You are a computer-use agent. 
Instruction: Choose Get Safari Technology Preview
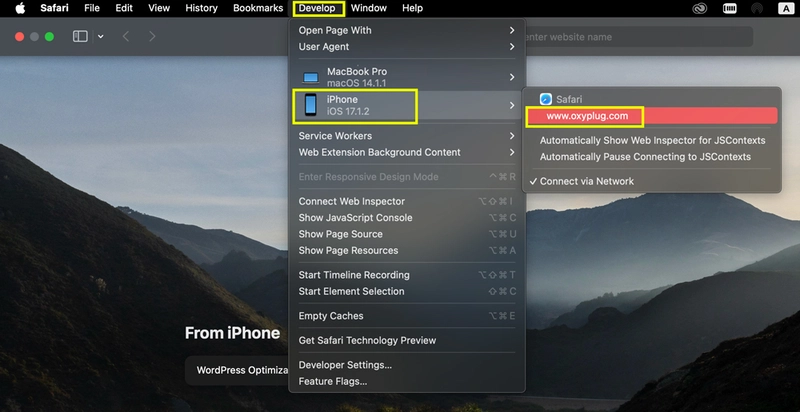(x=407, y=340)
